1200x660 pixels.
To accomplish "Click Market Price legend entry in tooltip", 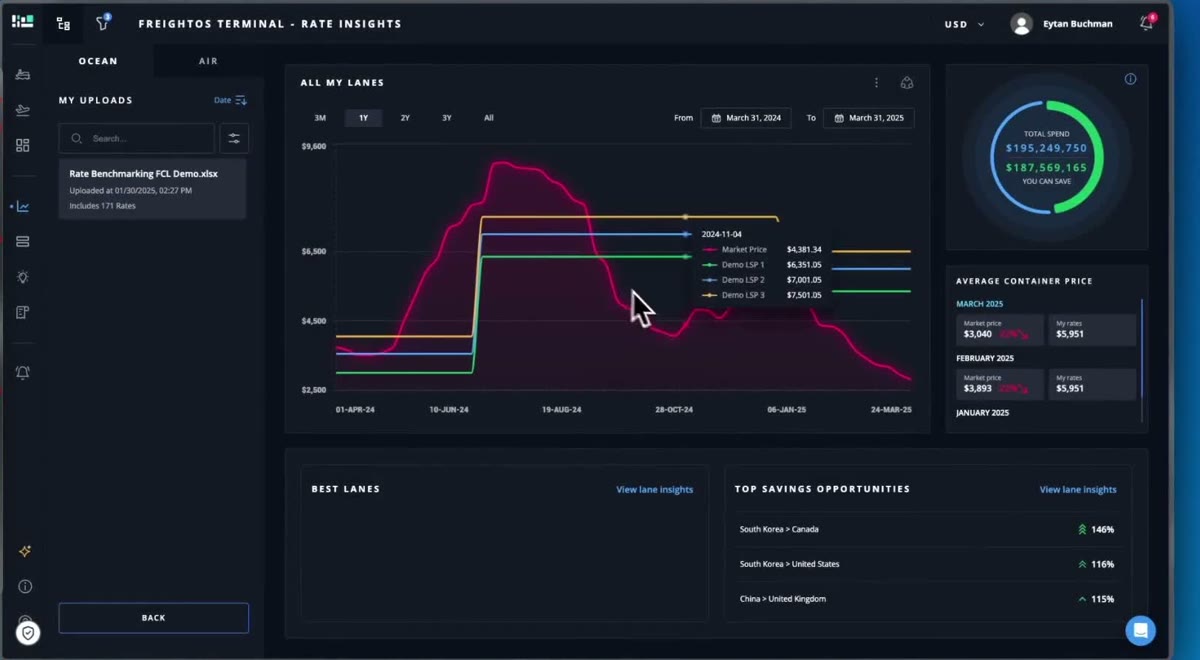I will pos(743,249).
